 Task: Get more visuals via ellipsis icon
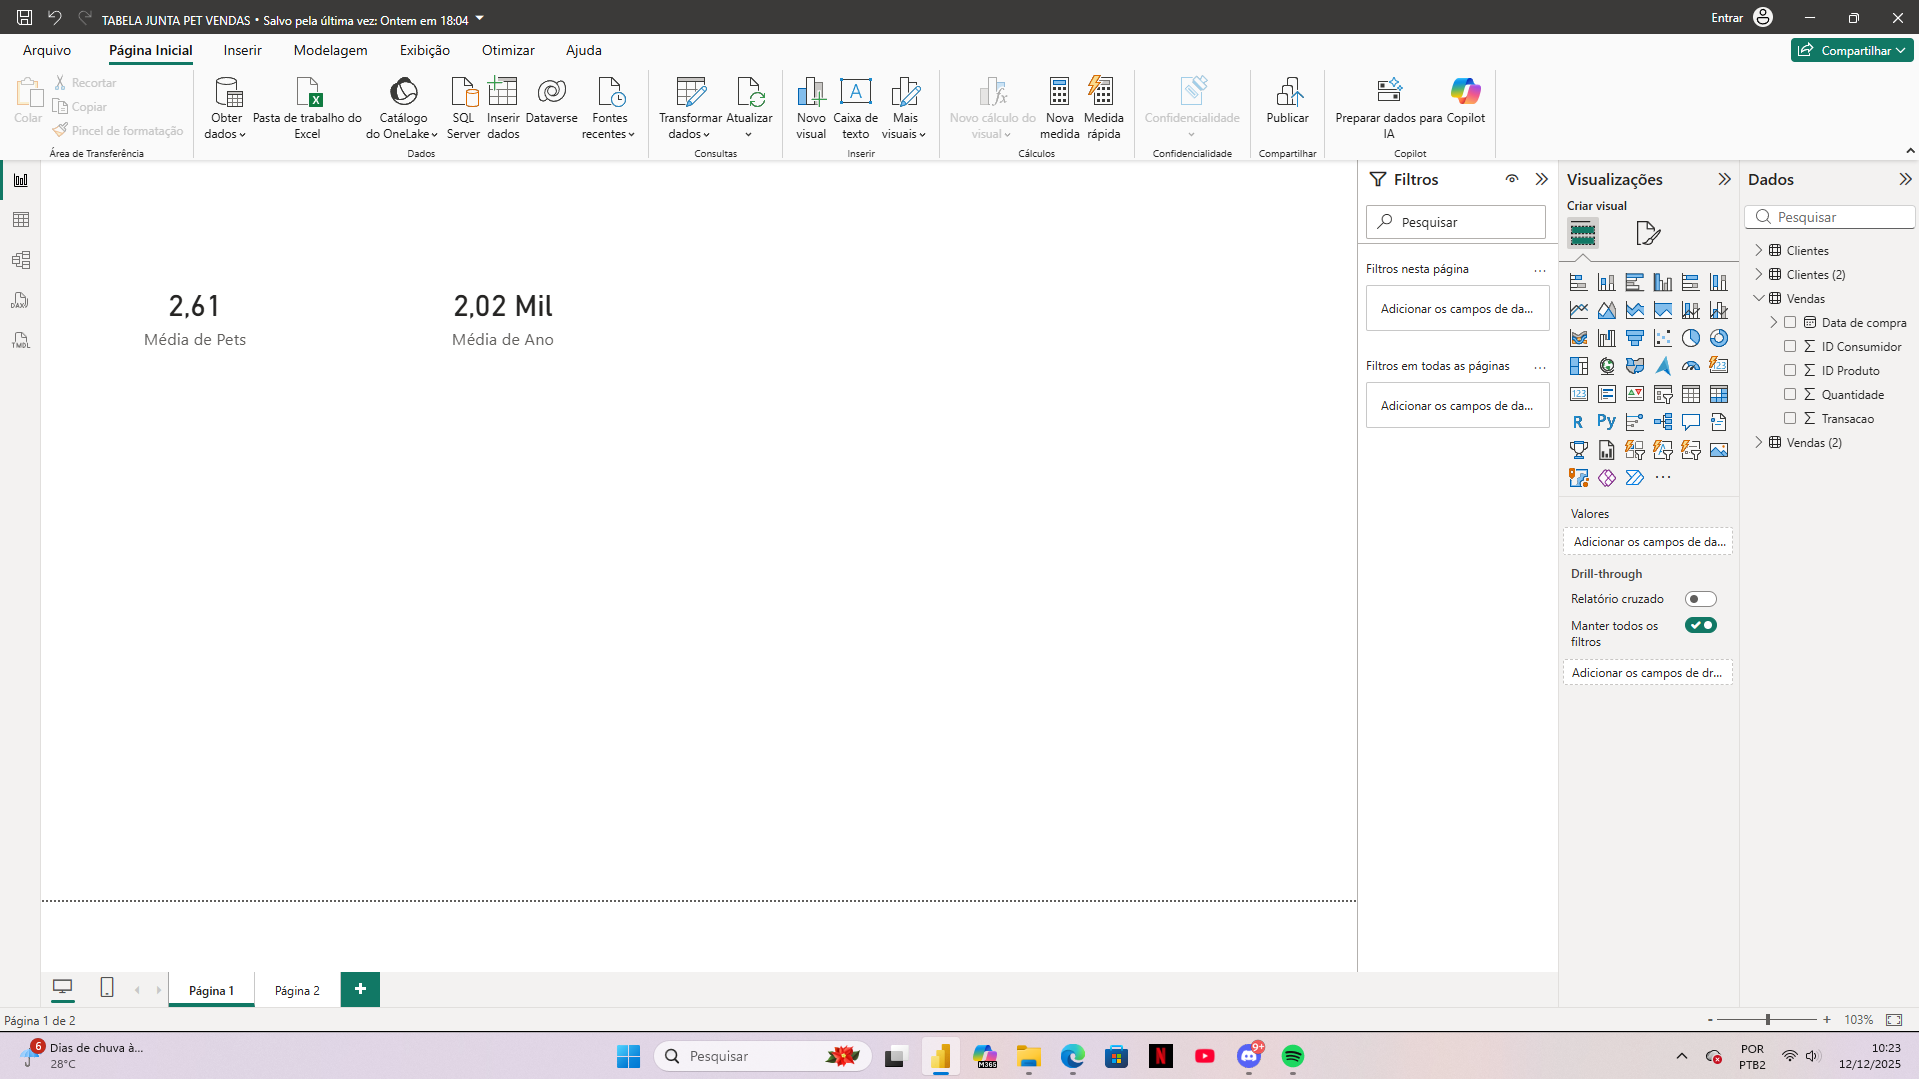[1662, 478]
